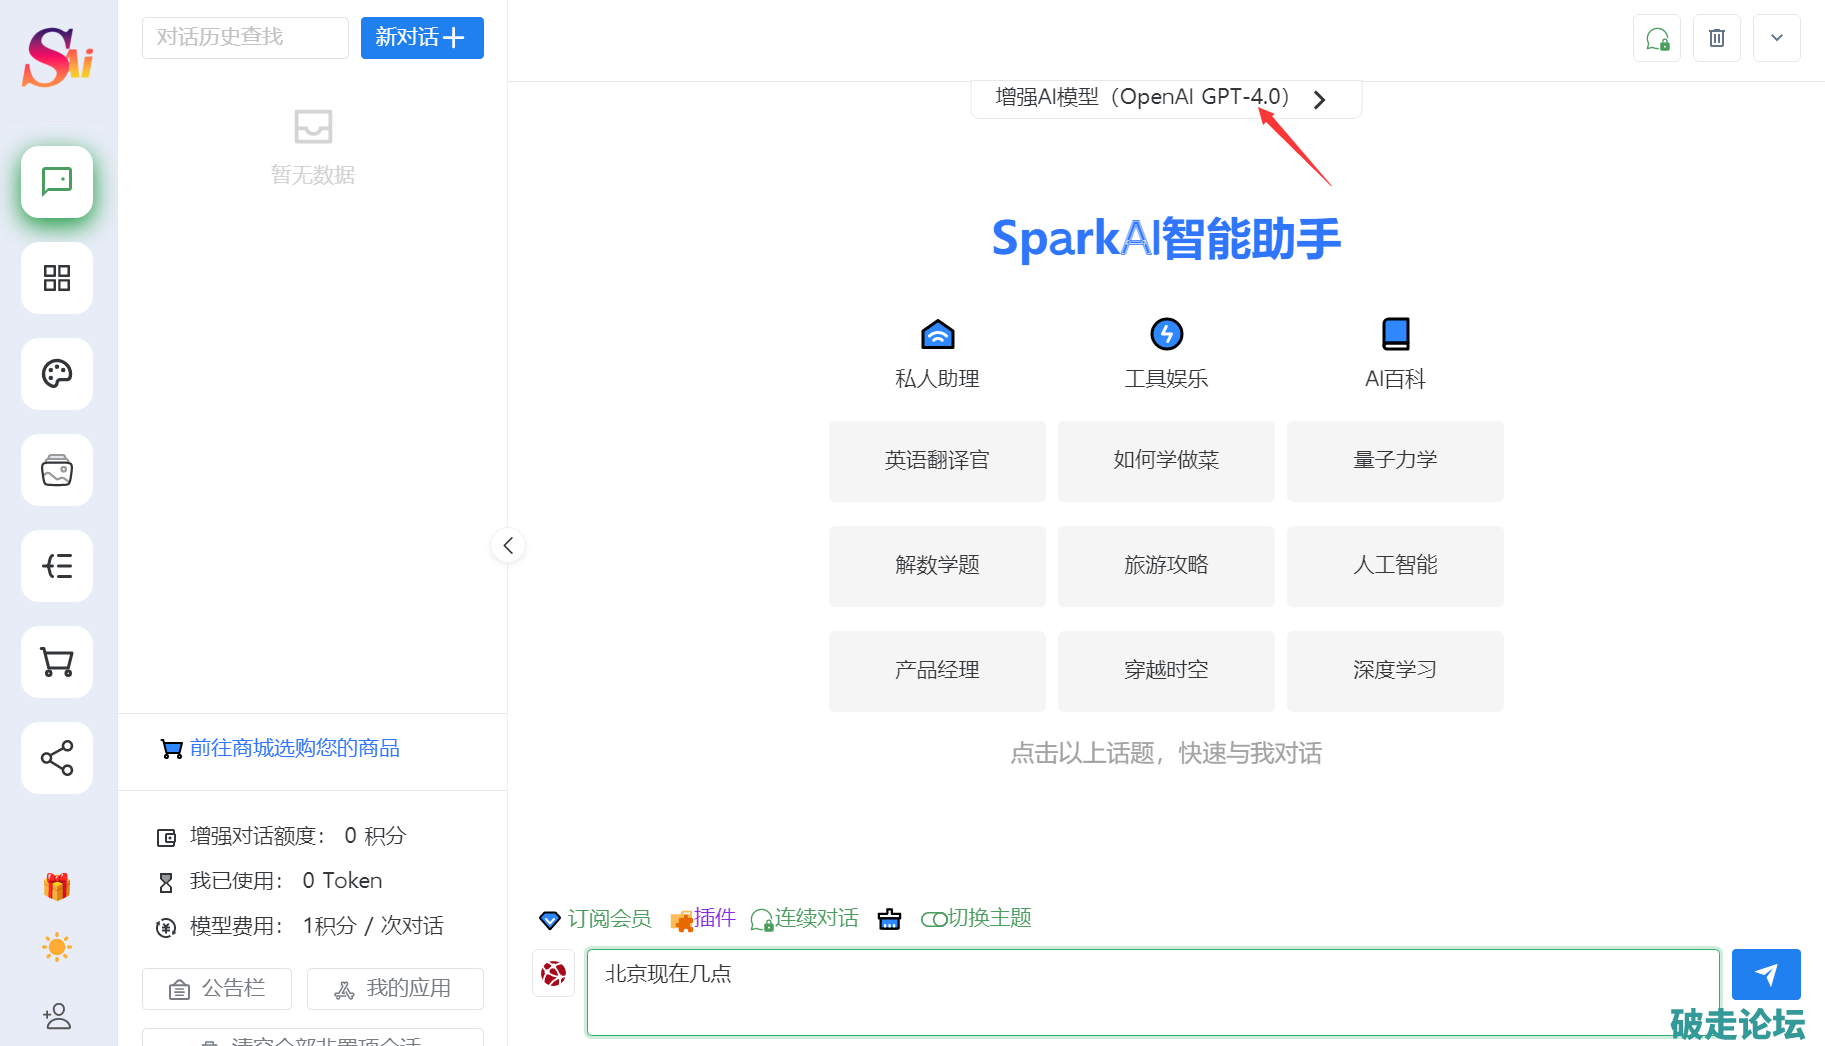Open the chat section in the sidebar

(x=57, y=182)
